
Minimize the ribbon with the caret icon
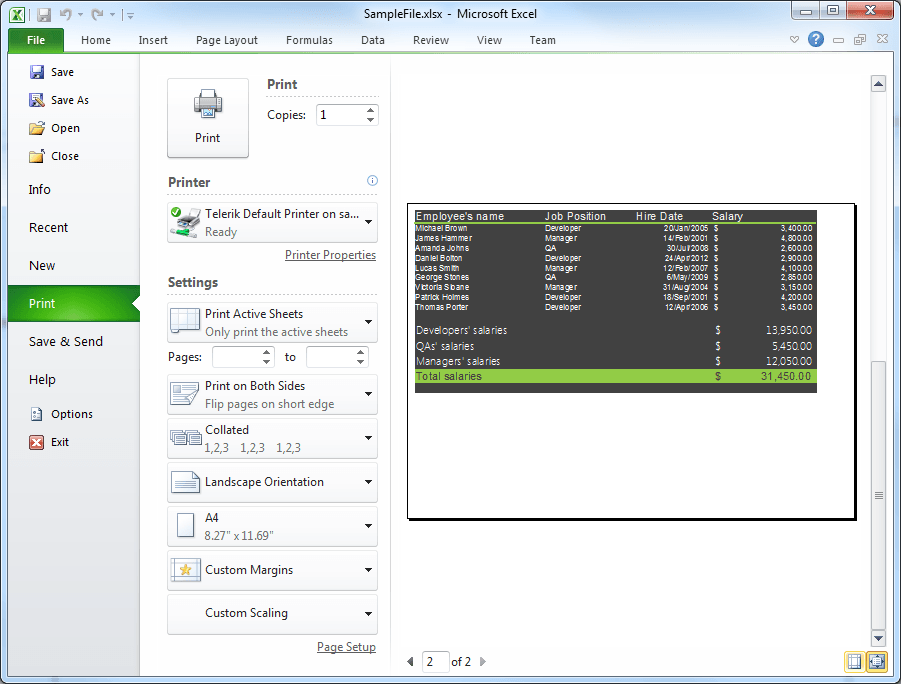tap(794, 40)
